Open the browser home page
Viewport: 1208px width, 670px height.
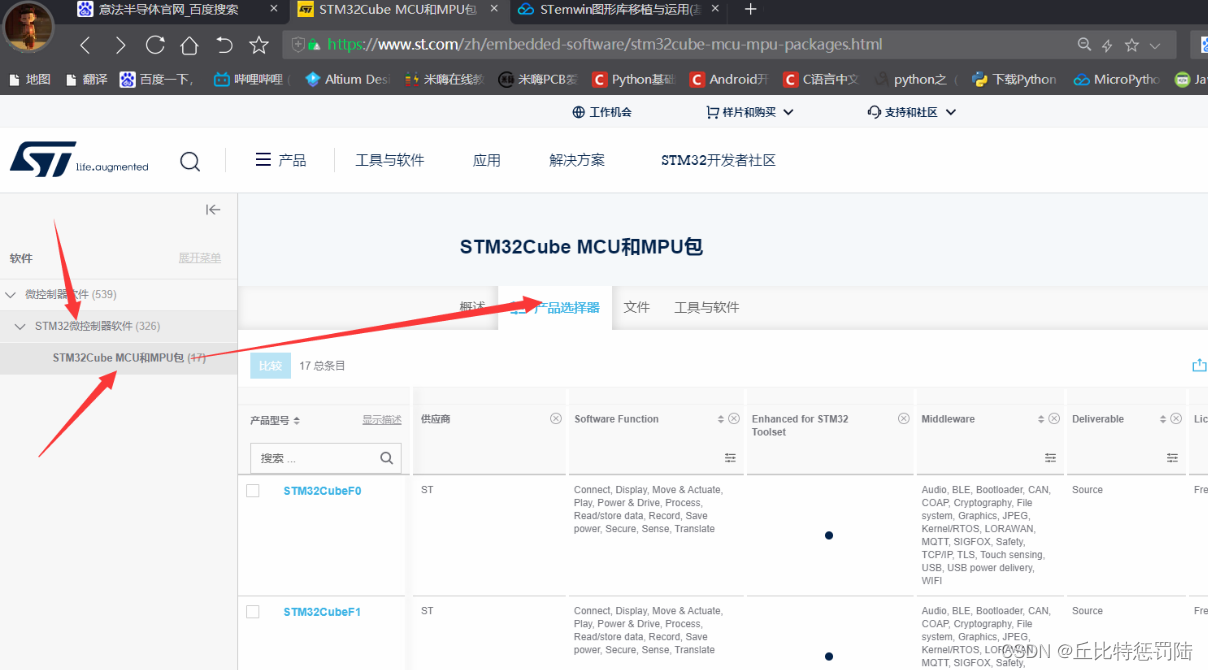pyautogui.click(x=189, y=45)
